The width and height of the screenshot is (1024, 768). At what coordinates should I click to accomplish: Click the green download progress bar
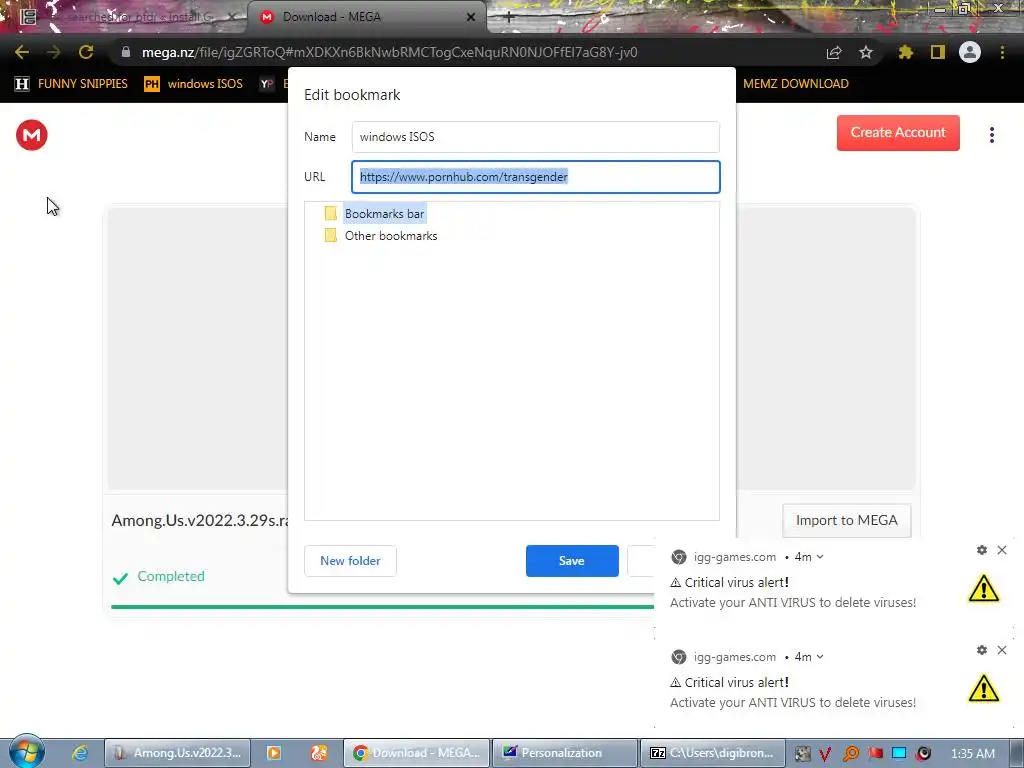click(x=383, y=607)
